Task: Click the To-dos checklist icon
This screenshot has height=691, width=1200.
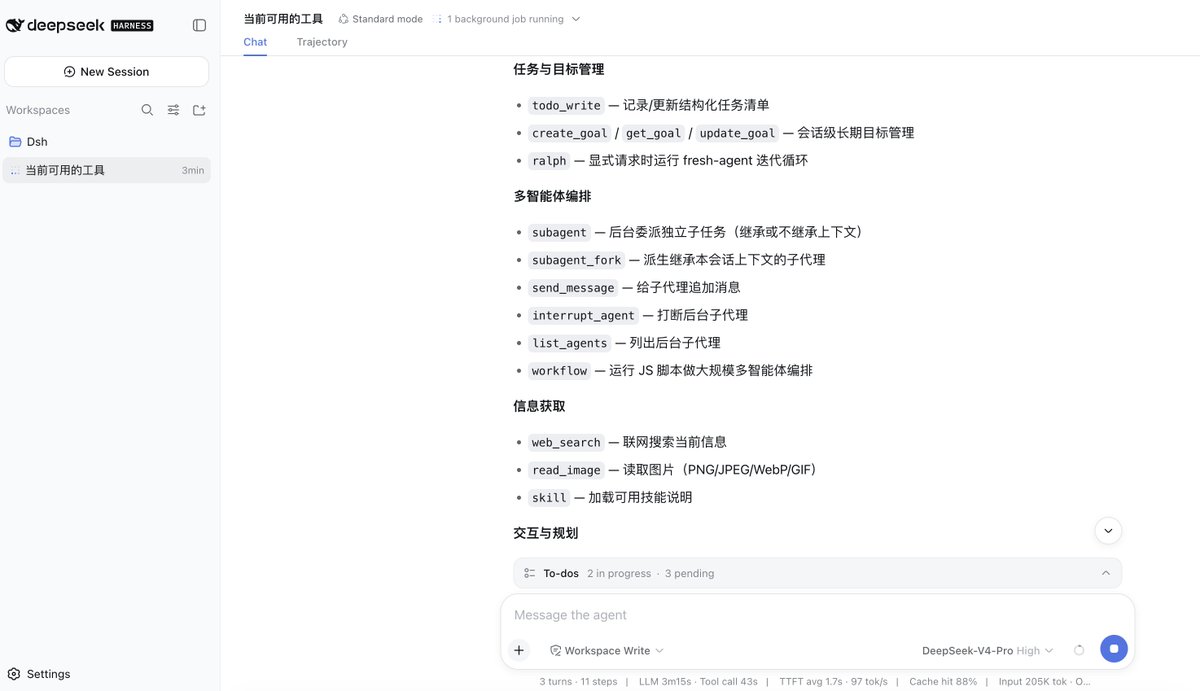Action: click(x=530, y=573)
